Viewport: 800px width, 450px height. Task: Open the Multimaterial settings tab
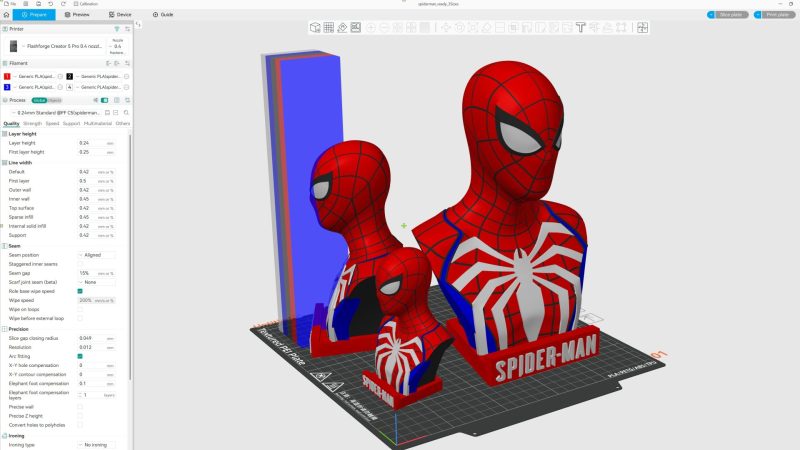98,123
